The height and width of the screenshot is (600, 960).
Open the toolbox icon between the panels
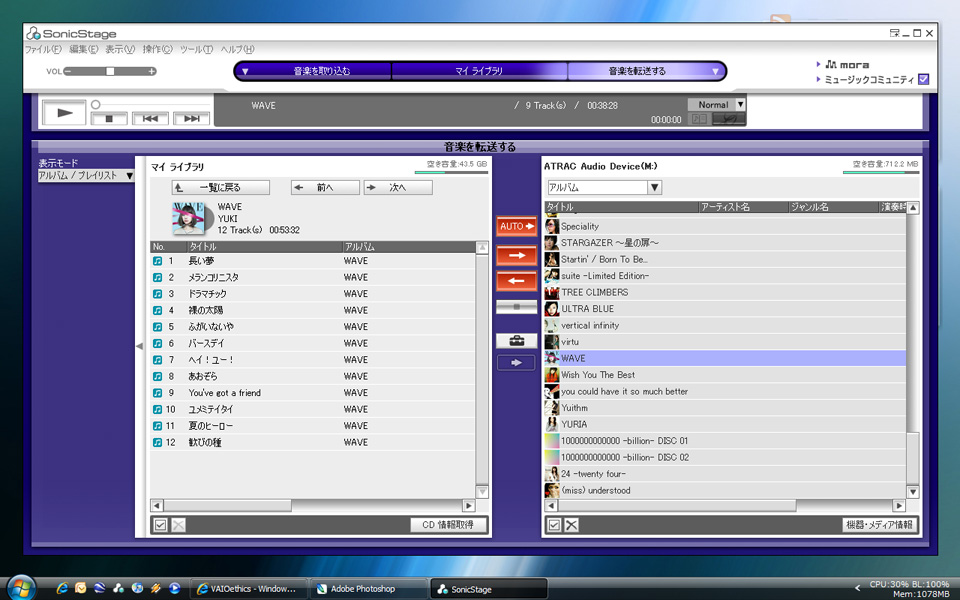tap(516, 340)
